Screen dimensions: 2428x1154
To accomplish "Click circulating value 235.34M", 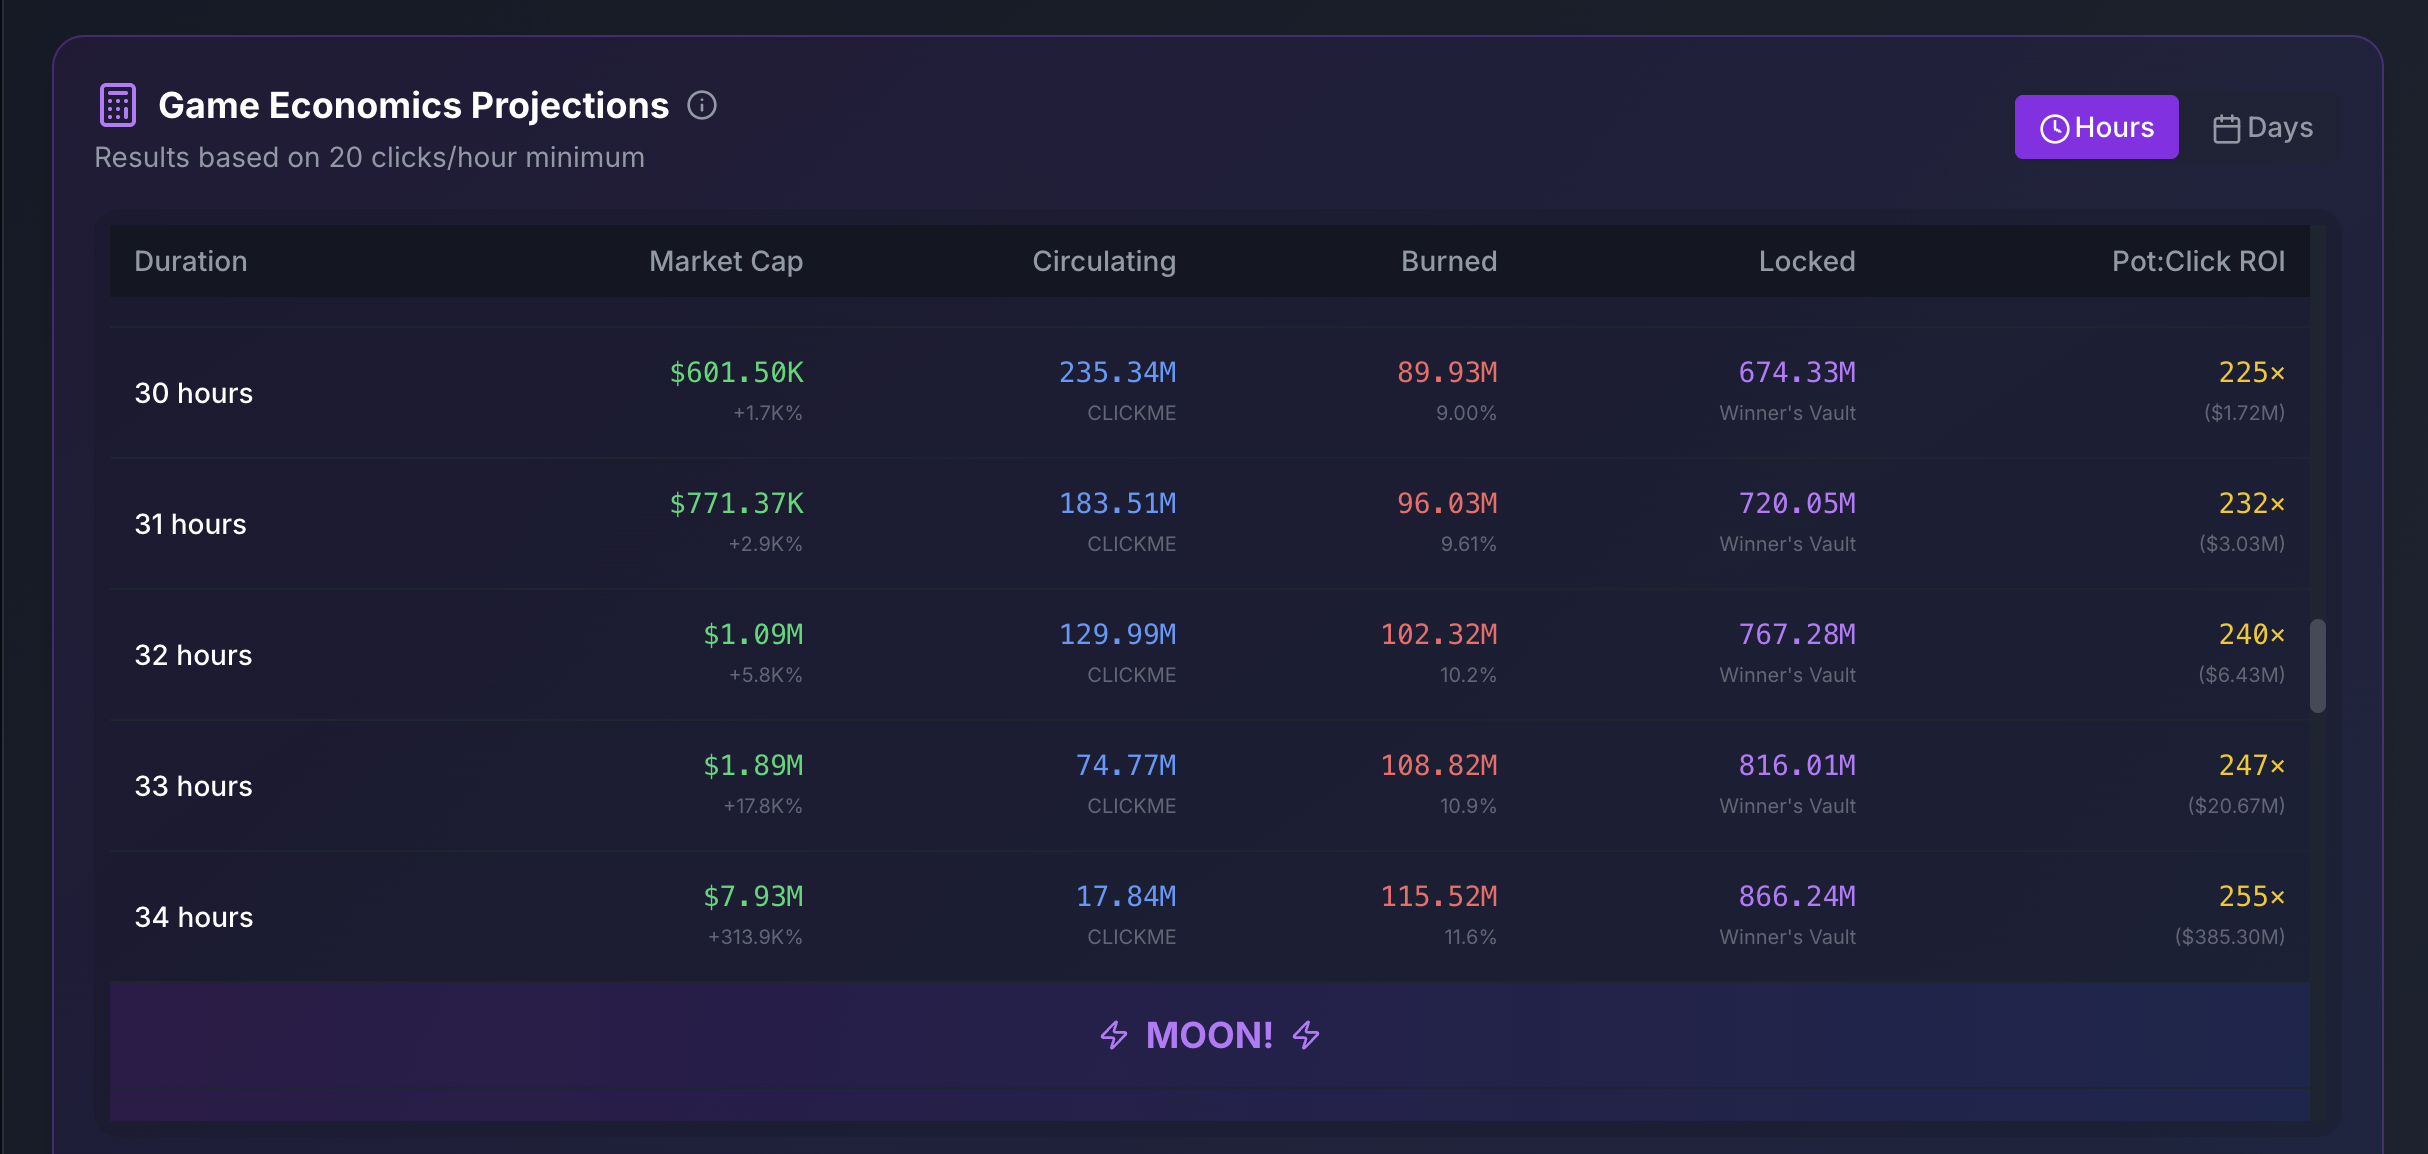I will click(x=1118, y=372).
